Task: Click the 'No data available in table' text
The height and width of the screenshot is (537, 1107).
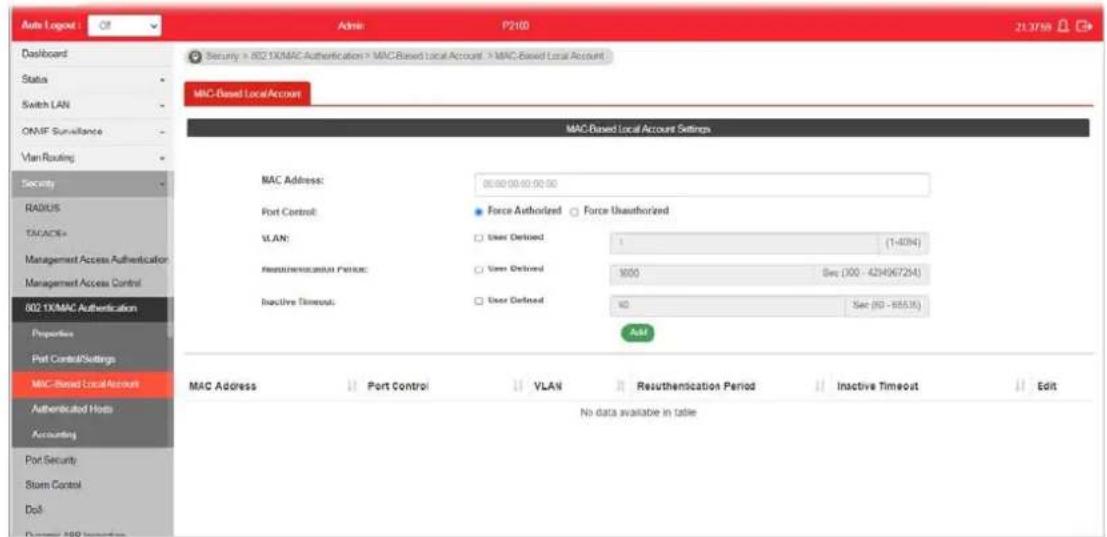Action: click(x=639, y=413)
